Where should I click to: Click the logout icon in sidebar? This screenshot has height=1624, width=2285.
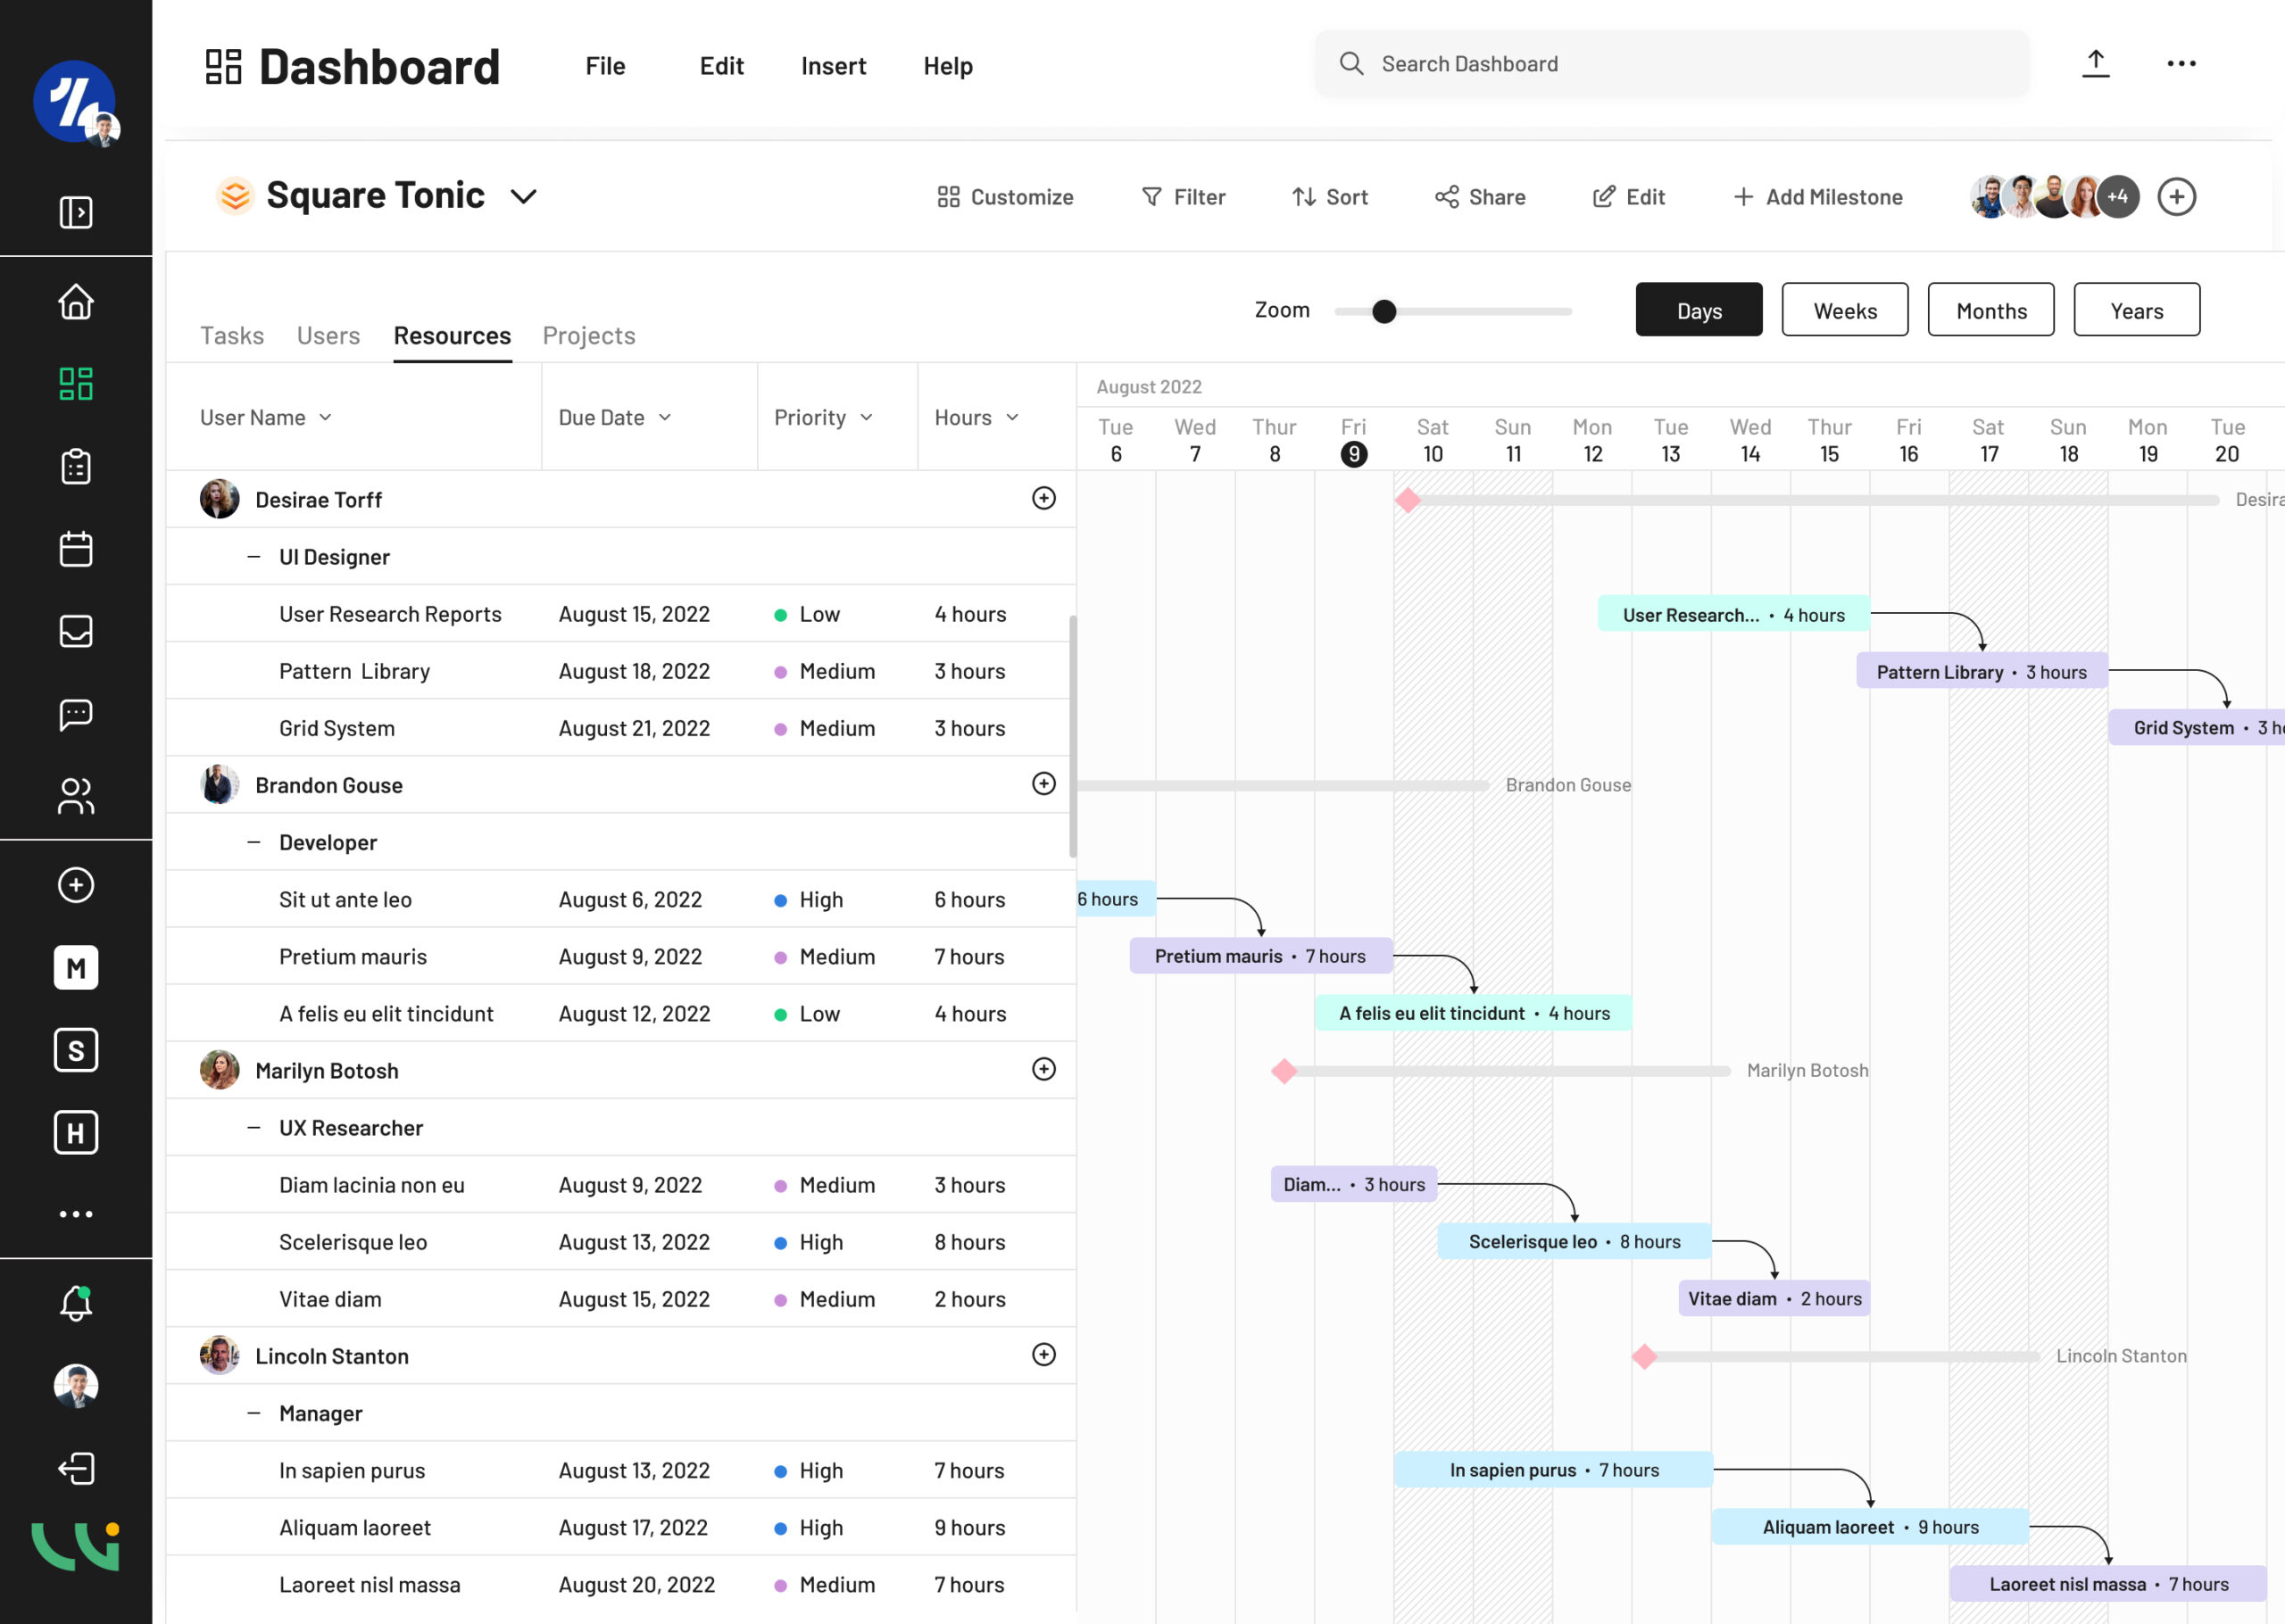tap(76, 1468)
